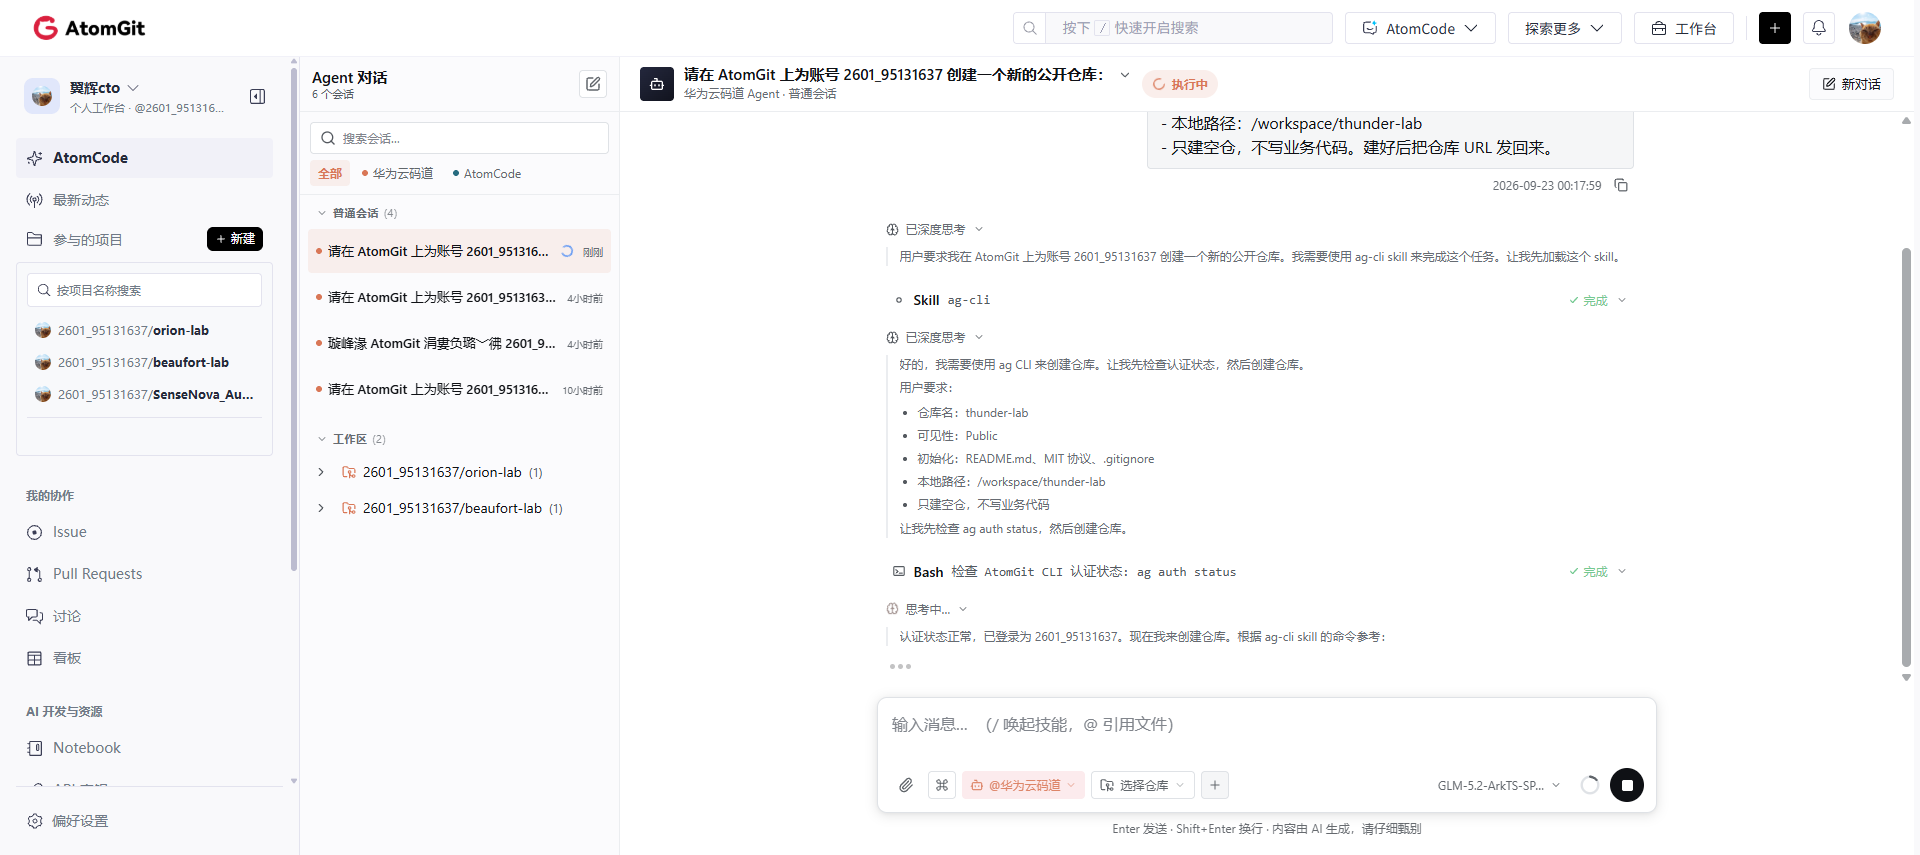Focus the message input box
The image size is (1920, 855).
click(1266, 725)
